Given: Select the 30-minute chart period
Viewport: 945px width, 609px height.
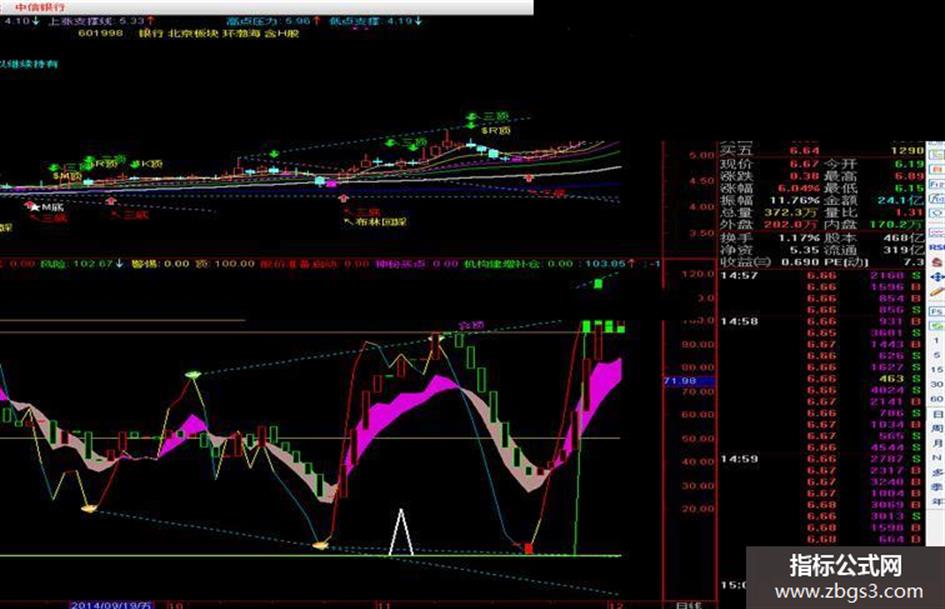Looking at the screenshot, I should click(x=937, y=384).
